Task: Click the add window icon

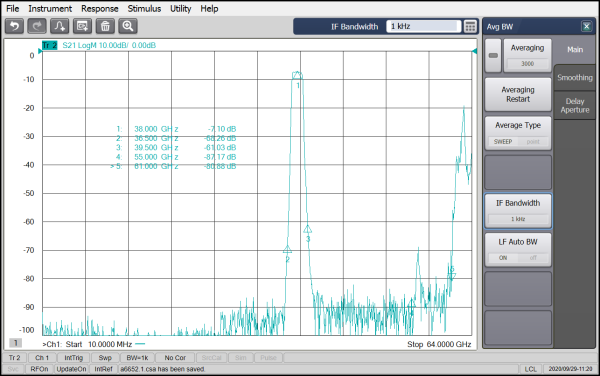Action: point(82,26)
